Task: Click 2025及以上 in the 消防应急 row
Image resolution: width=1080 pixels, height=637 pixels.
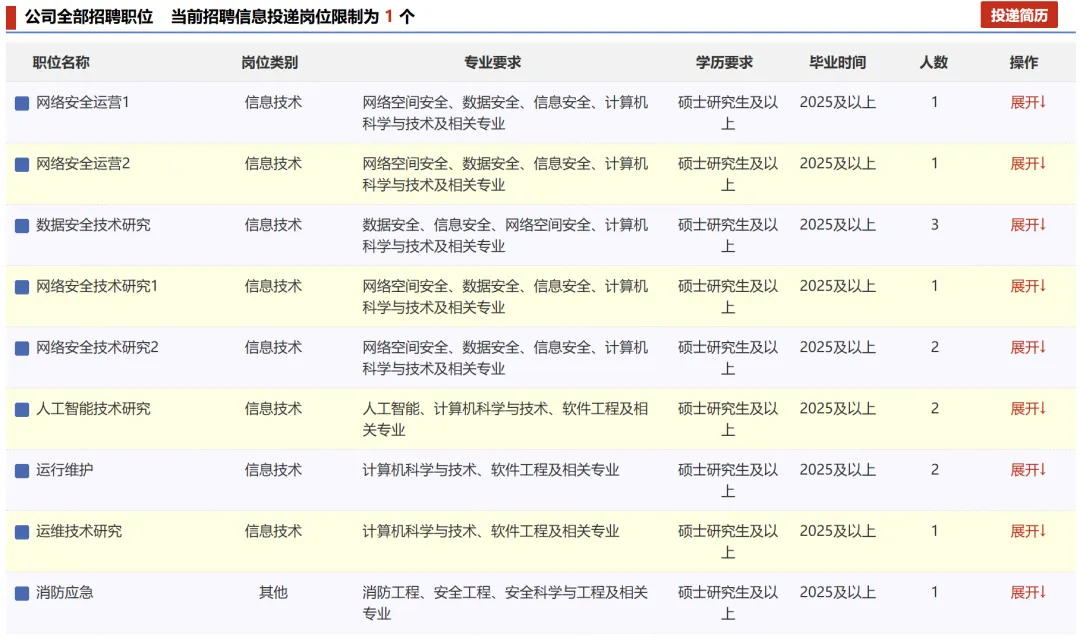Action: 838,592
